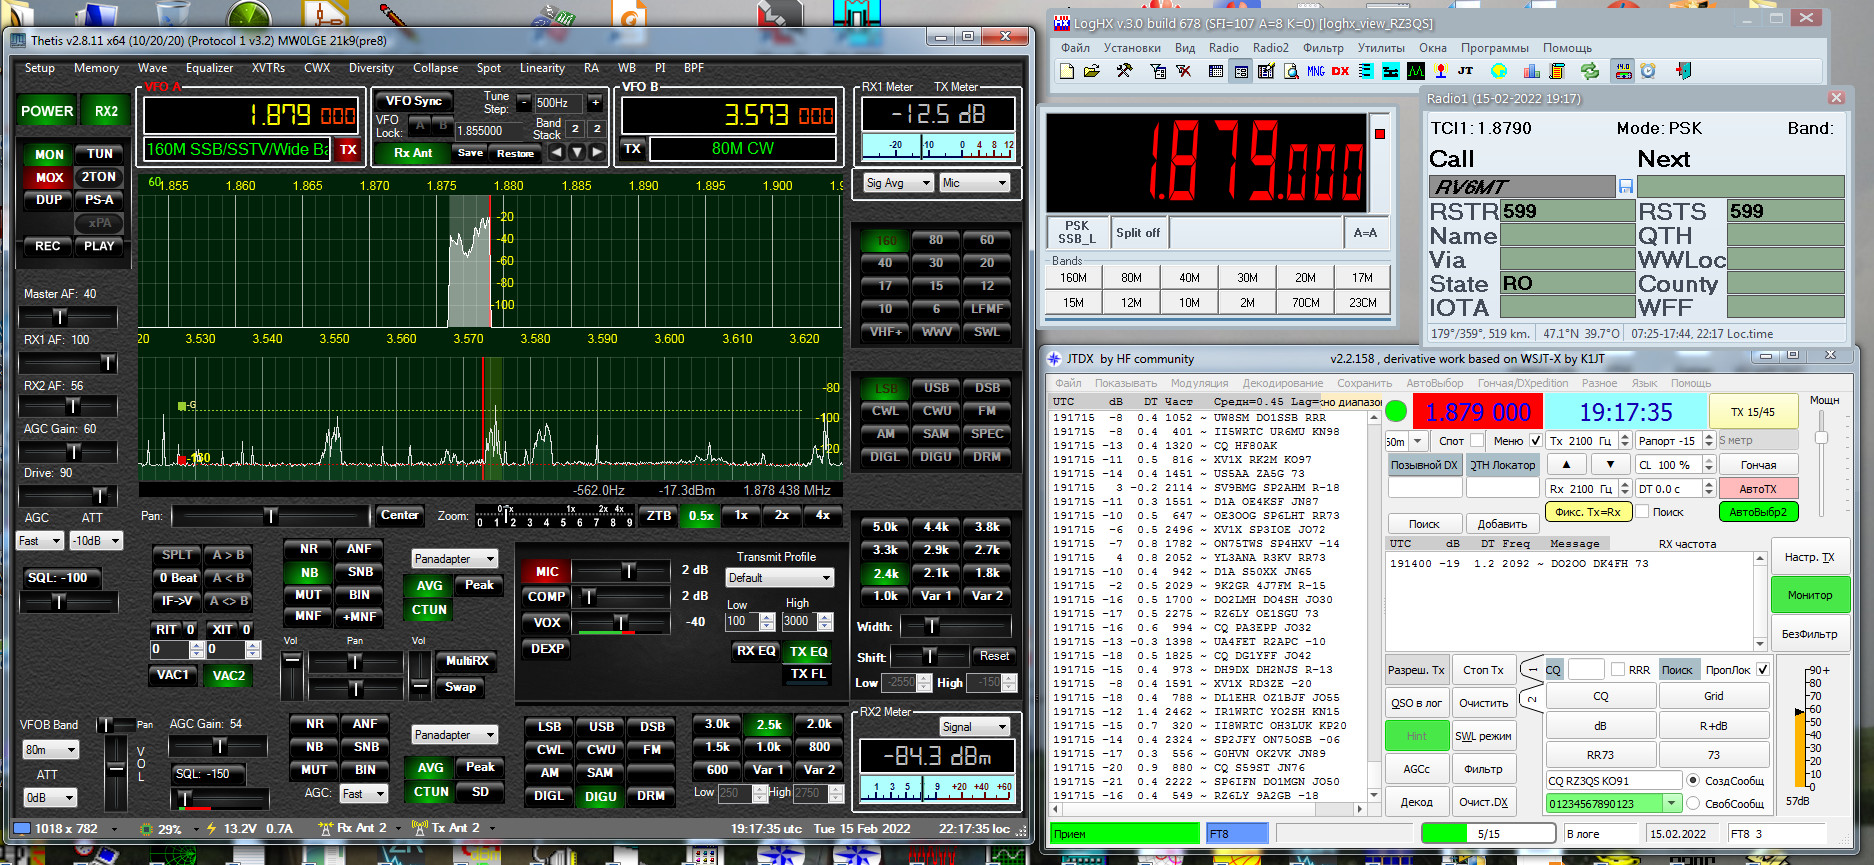
Task: Open the Декодирование menu in JTDX
Action: click(x=1282, y=383)
